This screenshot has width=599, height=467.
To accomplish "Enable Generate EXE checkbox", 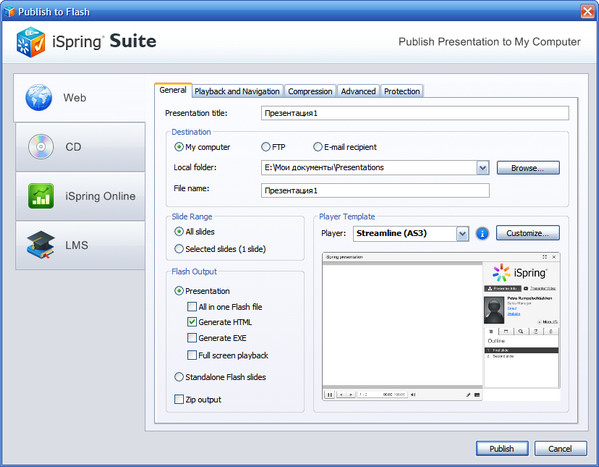I will pos(192,338).
